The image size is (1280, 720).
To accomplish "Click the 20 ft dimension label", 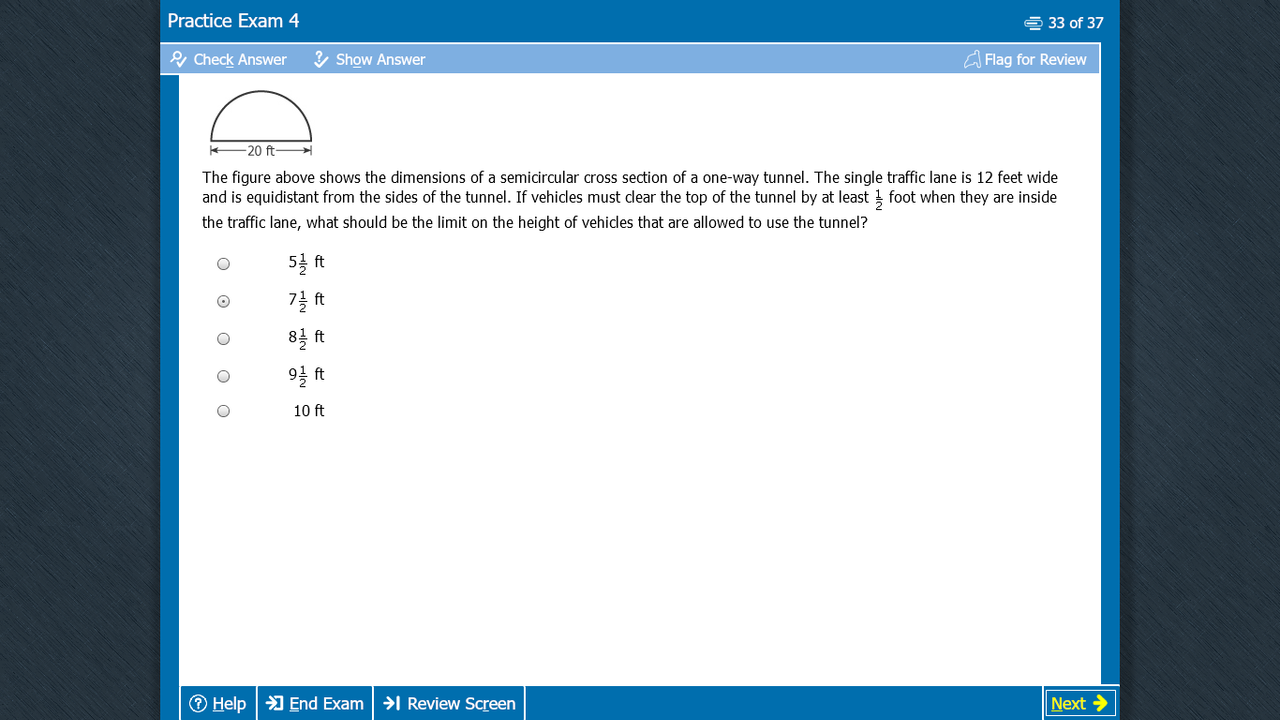I will (x=261, y=151).
